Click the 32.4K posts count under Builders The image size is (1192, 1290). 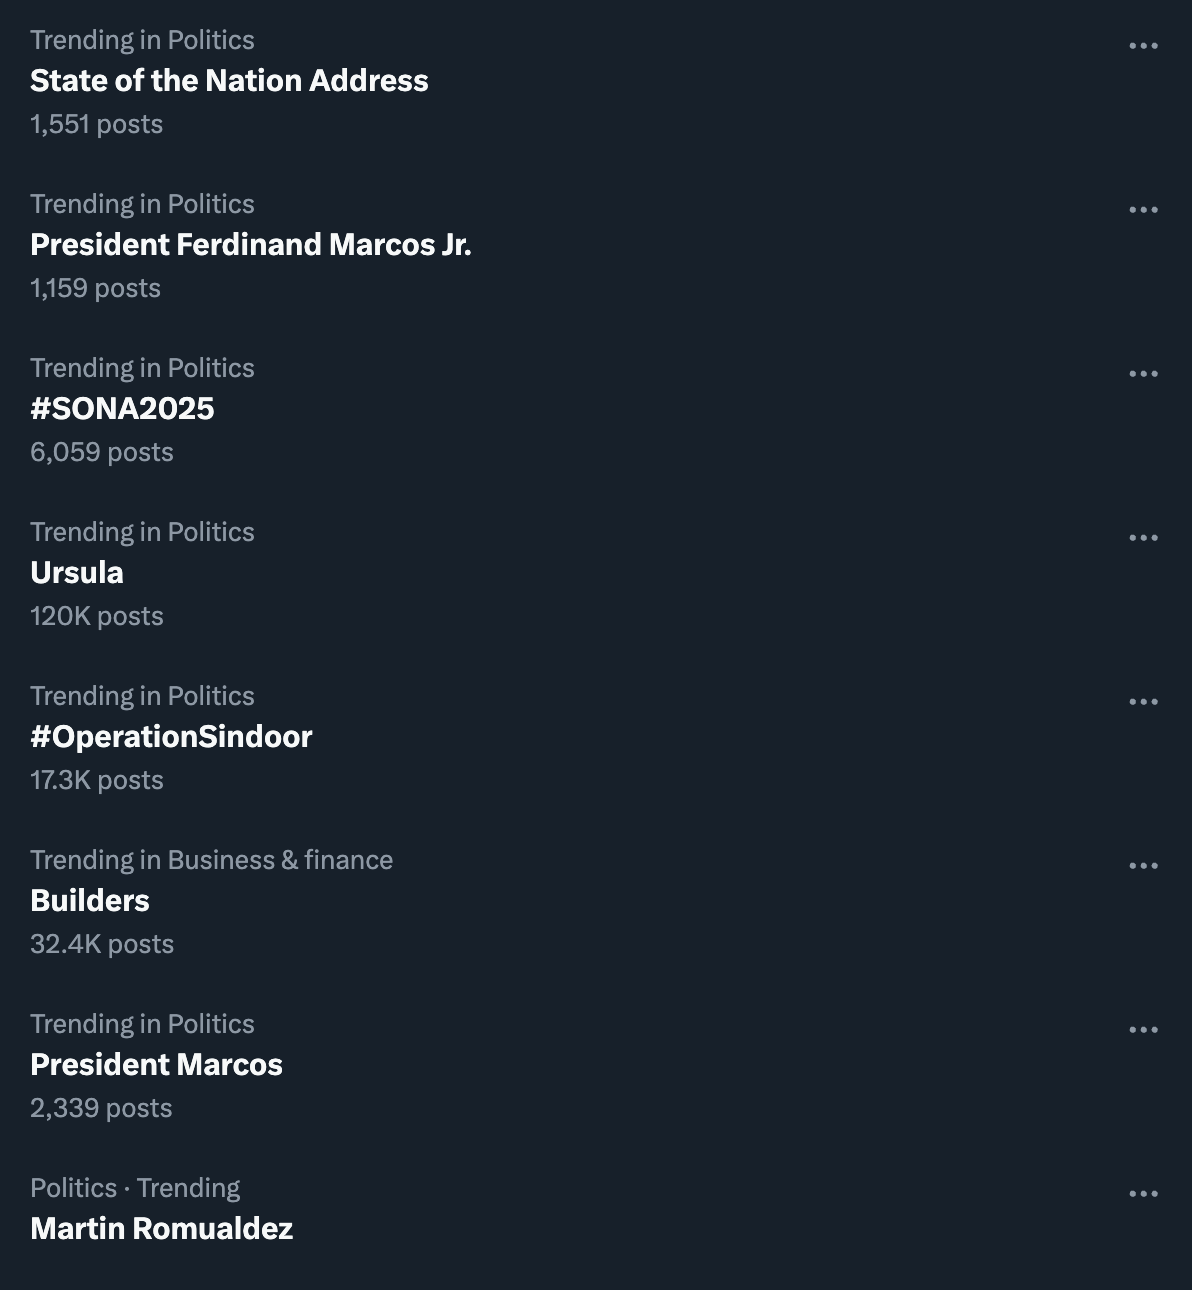[102, 944]
